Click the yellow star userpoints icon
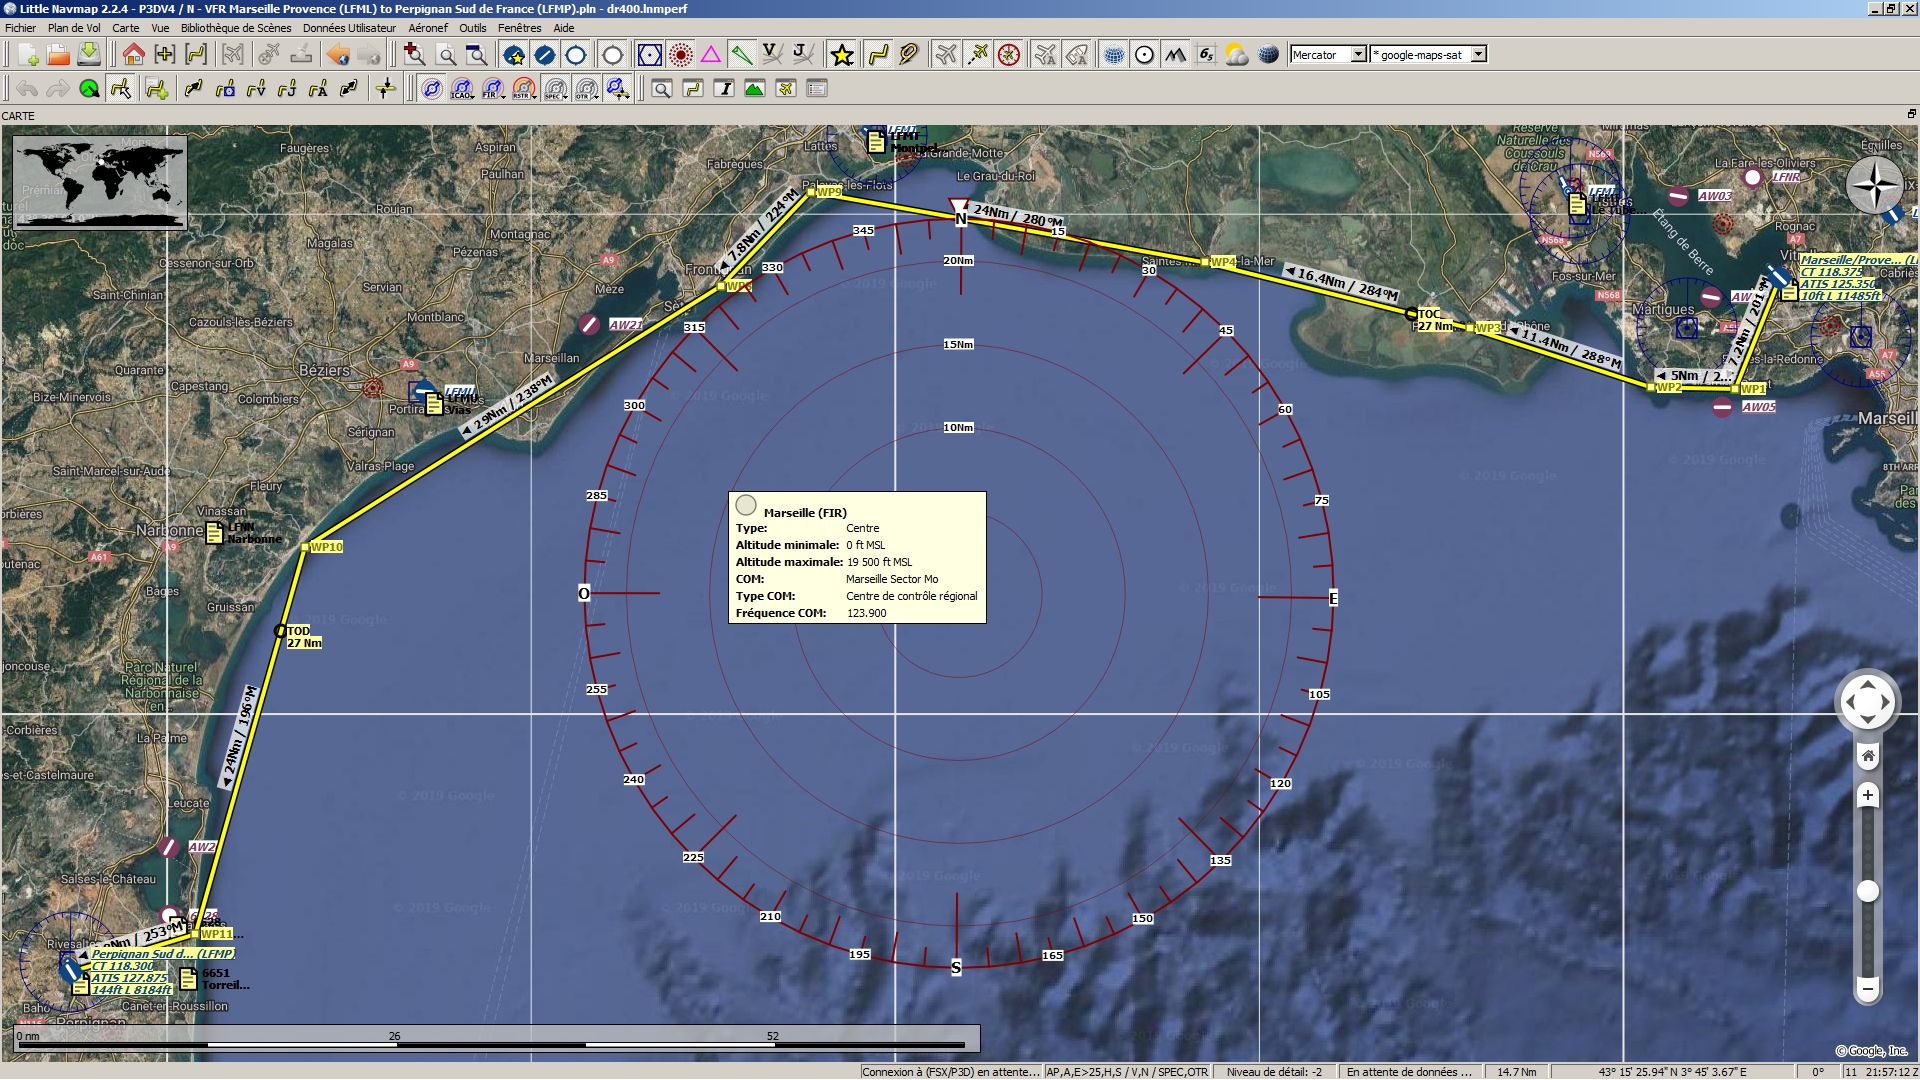 pyautogui.click(x=842, y=55)
